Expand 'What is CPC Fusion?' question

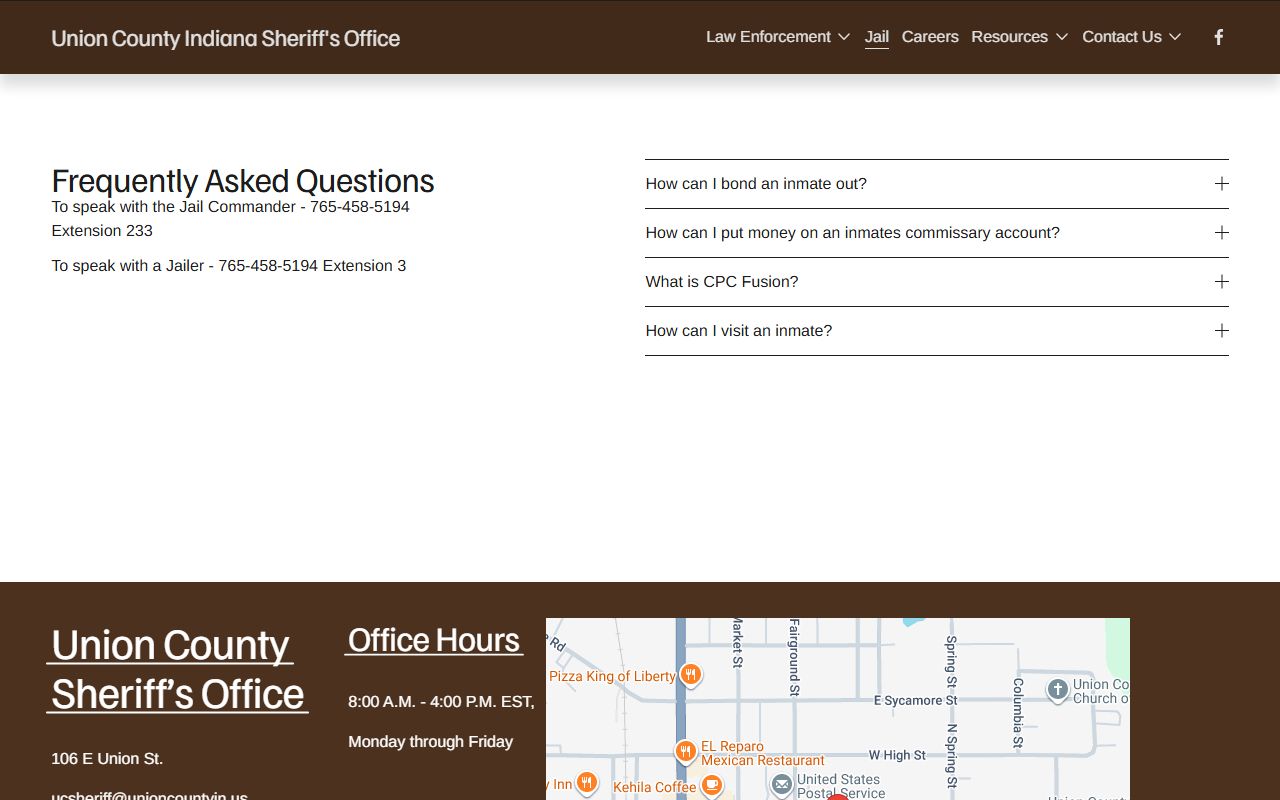[936, 282]
